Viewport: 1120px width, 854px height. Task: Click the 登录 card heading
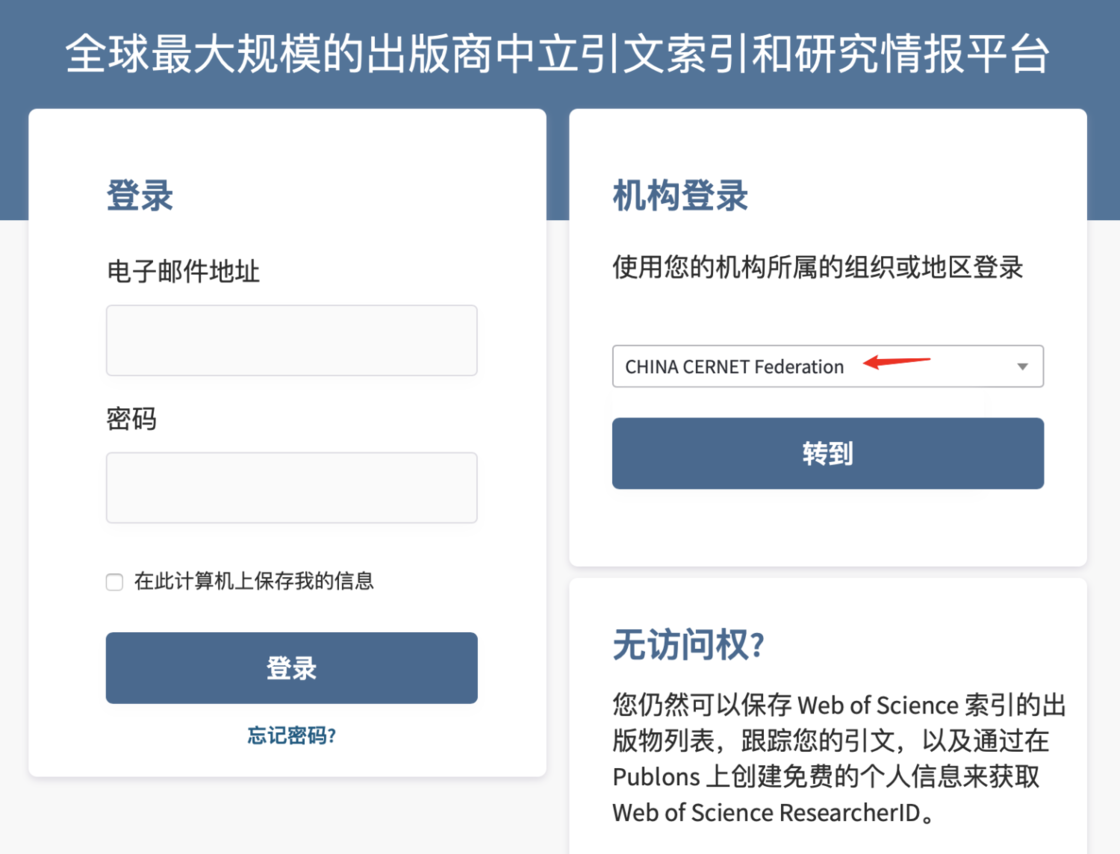coord(140,195)
